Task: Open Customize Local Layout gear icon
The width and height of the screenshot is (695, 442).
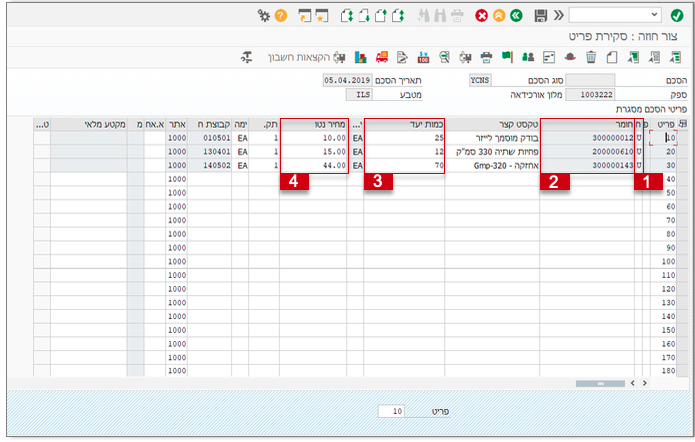Action: click(264, 16)
